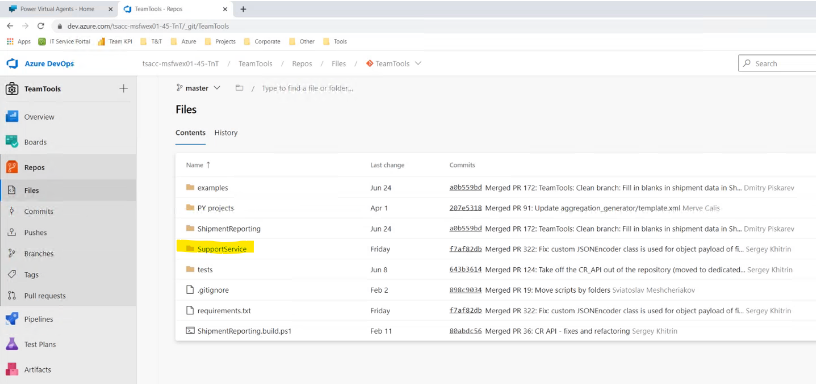Screen dimensions: 816x384
Task: Open the TeamTools project icon in sidebar
Action: tap(12, 89)
